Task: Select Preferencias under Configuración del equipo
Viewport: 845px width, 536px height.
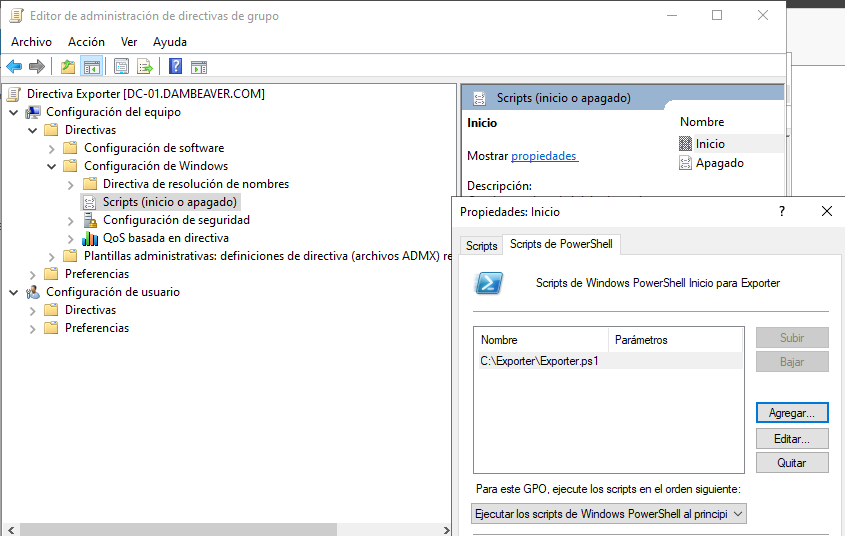Action: click(x=97, y=274)
